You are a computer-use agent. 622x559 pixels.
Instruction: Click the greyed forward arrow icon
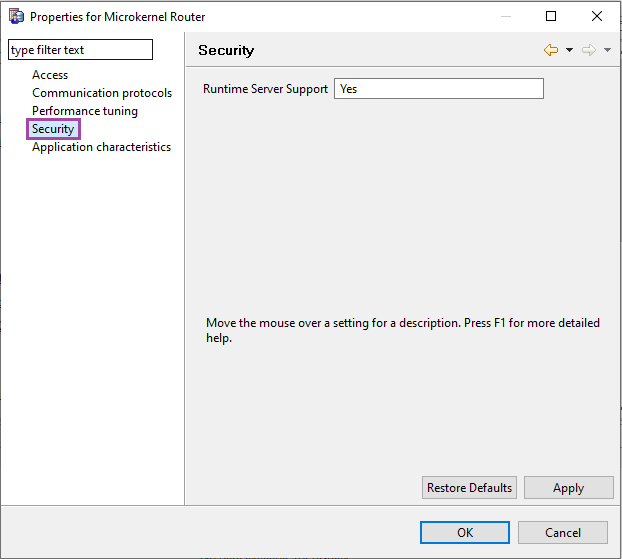[x=589, y=50]
